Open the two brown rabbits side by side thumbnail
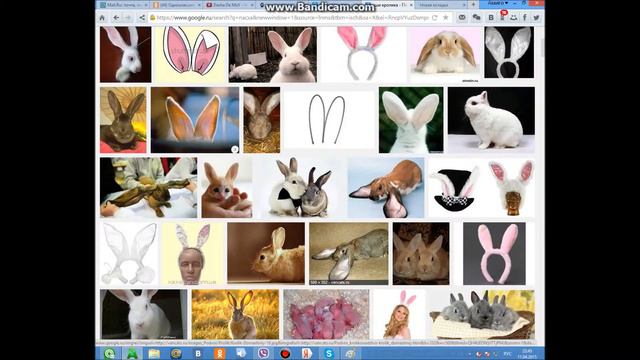640x360 pixels. [x=421, y=253]
